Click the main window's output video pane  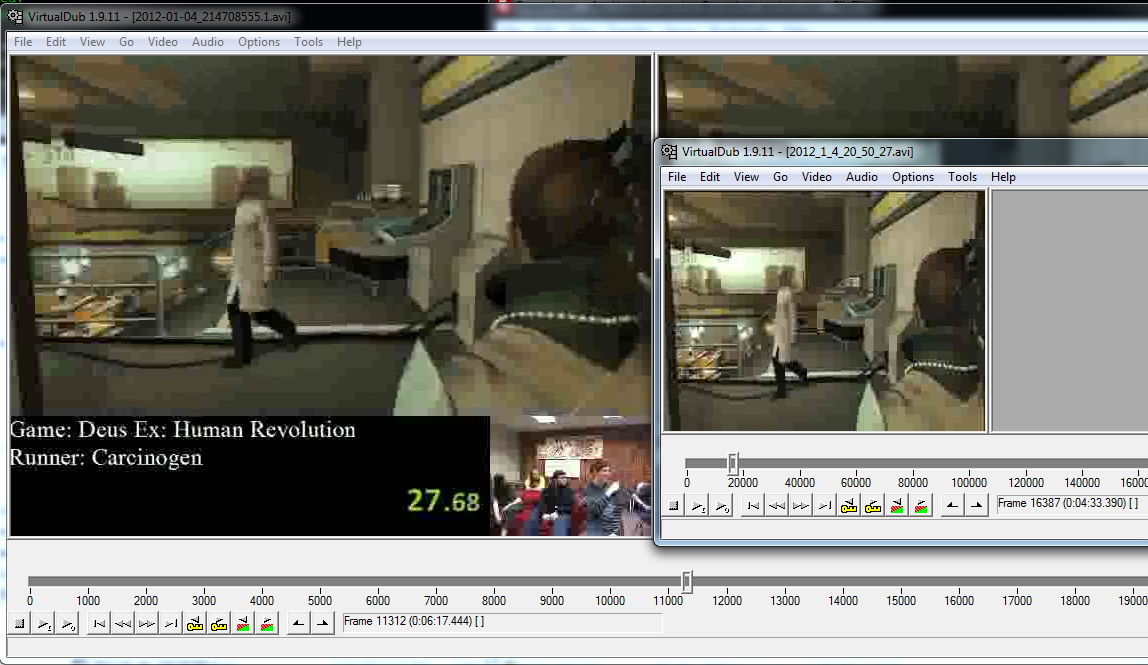click(x=903, y=96)
